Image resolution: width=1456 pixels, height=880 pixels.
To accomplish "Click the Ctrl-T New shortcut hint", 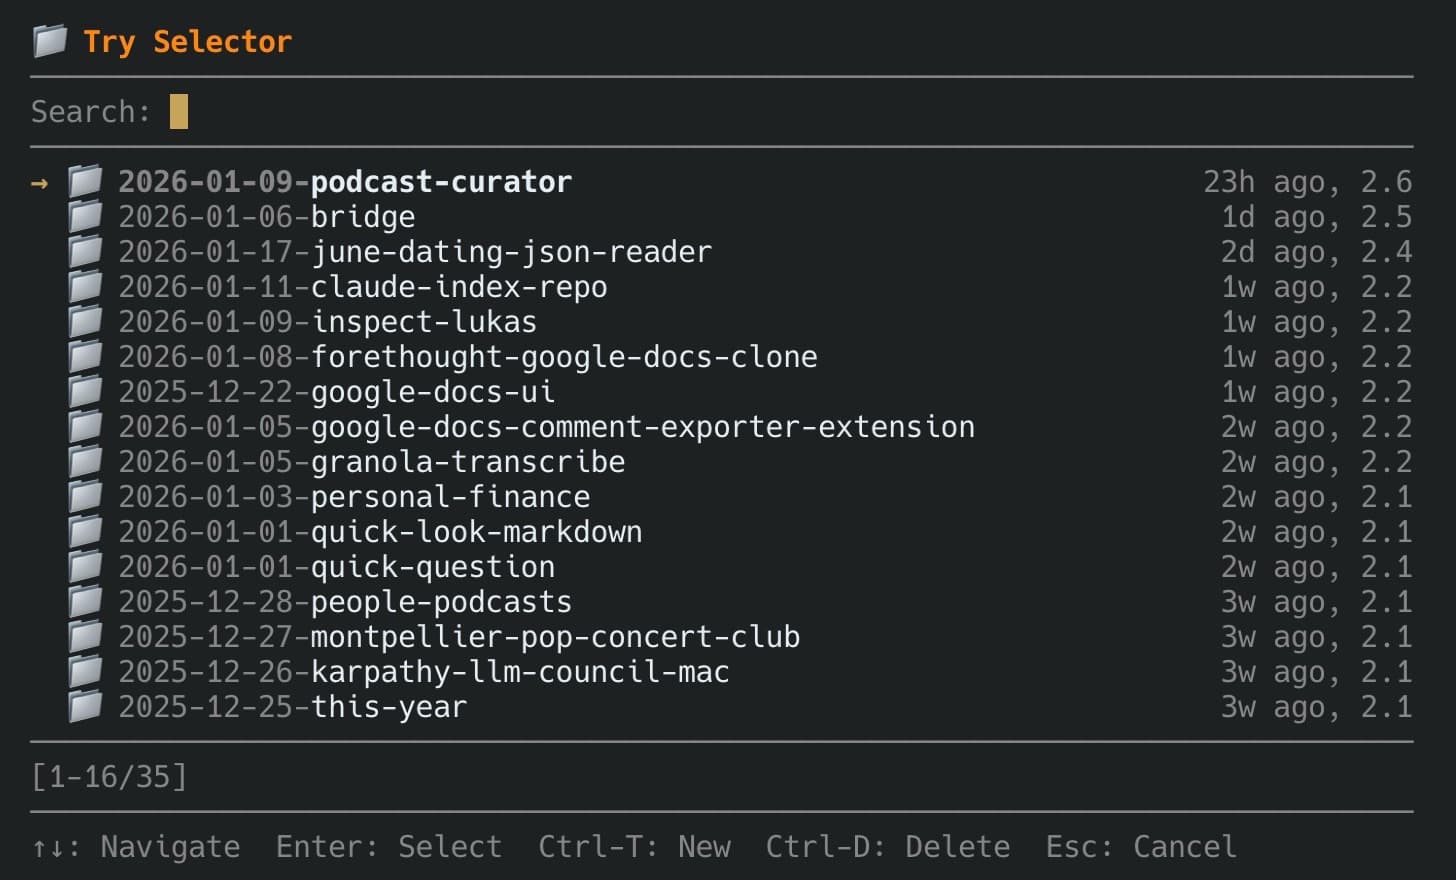I will pyautogui.click(x=634, y=847).
